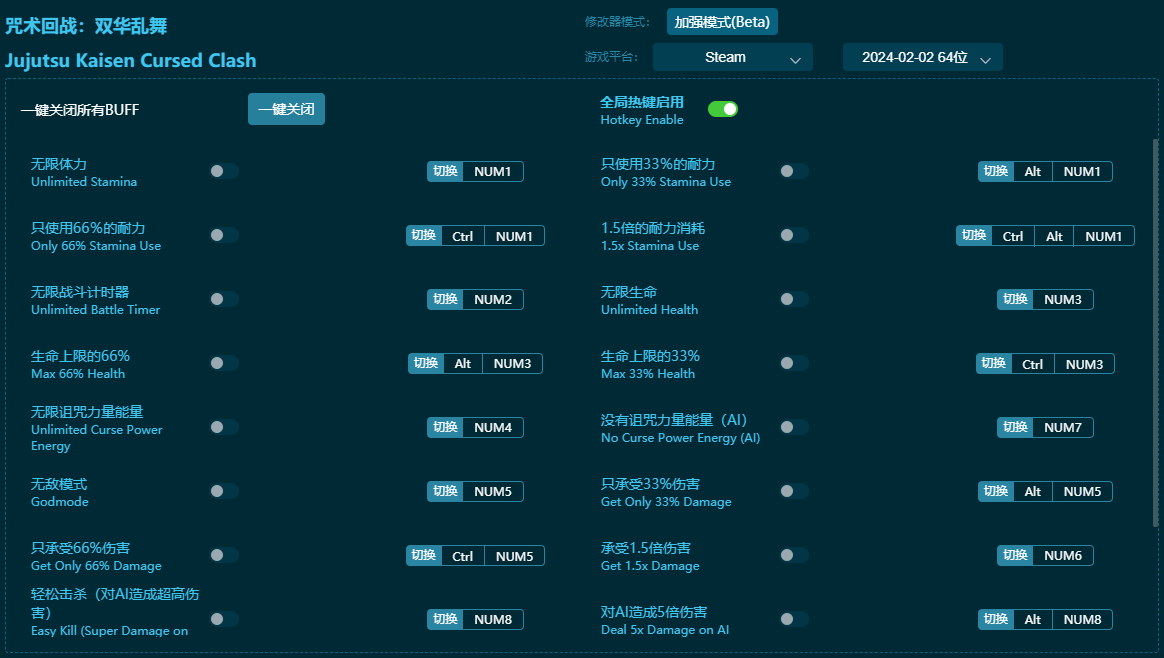Viewport: 1164px width, 658px height.
Task: Click the vertical scrollbar of cheat list
Action: (1155, 333)
